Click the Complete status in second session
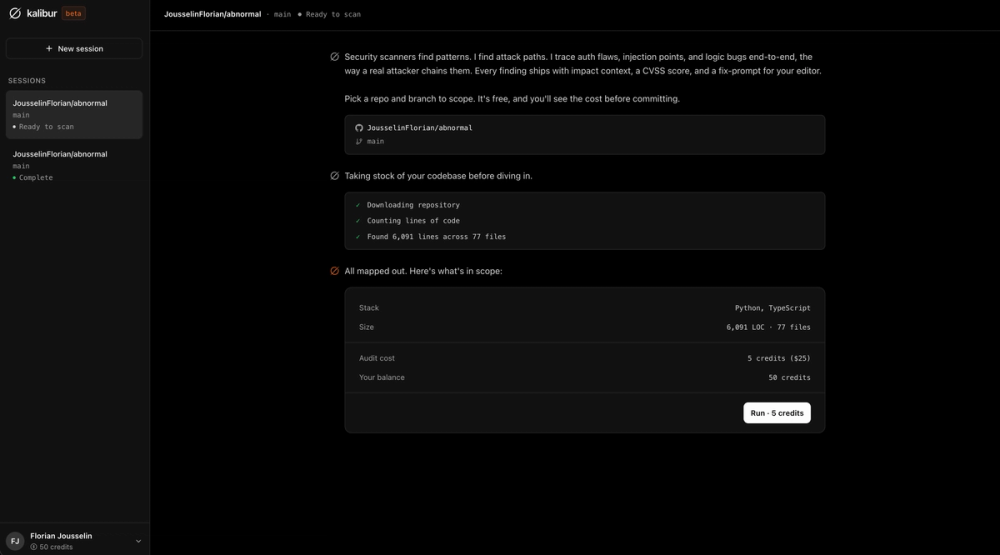1000x555 pixels. point(36,178)
